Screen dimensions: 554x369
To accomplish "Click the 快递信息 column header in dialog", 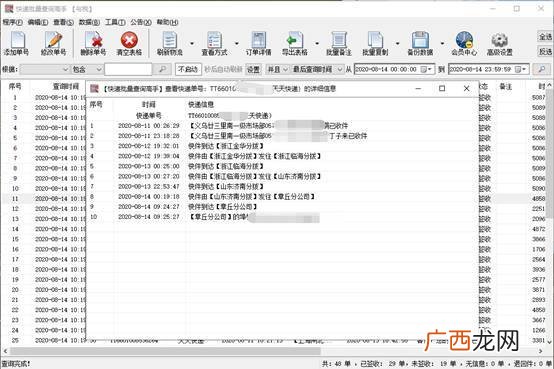I will point(201,104).
